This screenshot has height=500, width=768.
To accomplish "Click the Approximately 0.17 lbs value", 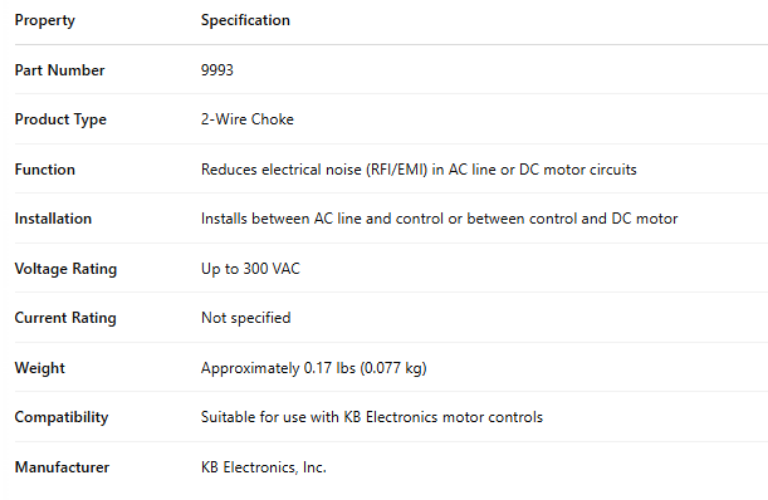I will point(313,368).
